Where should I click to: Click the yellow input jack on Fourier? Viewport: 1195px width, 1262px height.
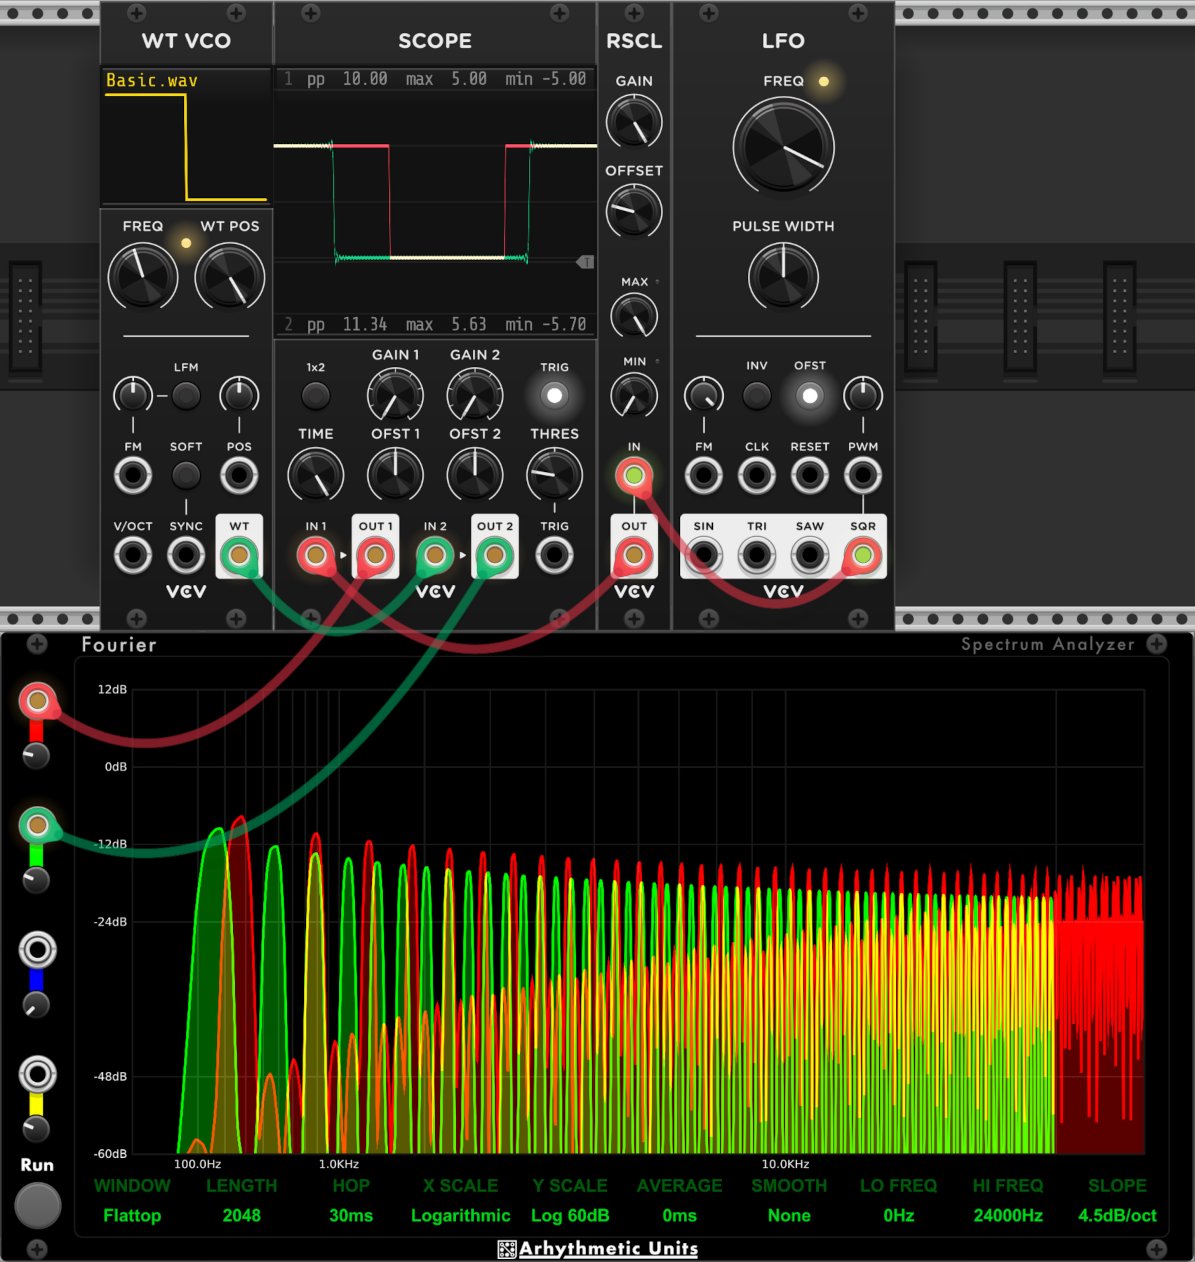coord(37,1074)
